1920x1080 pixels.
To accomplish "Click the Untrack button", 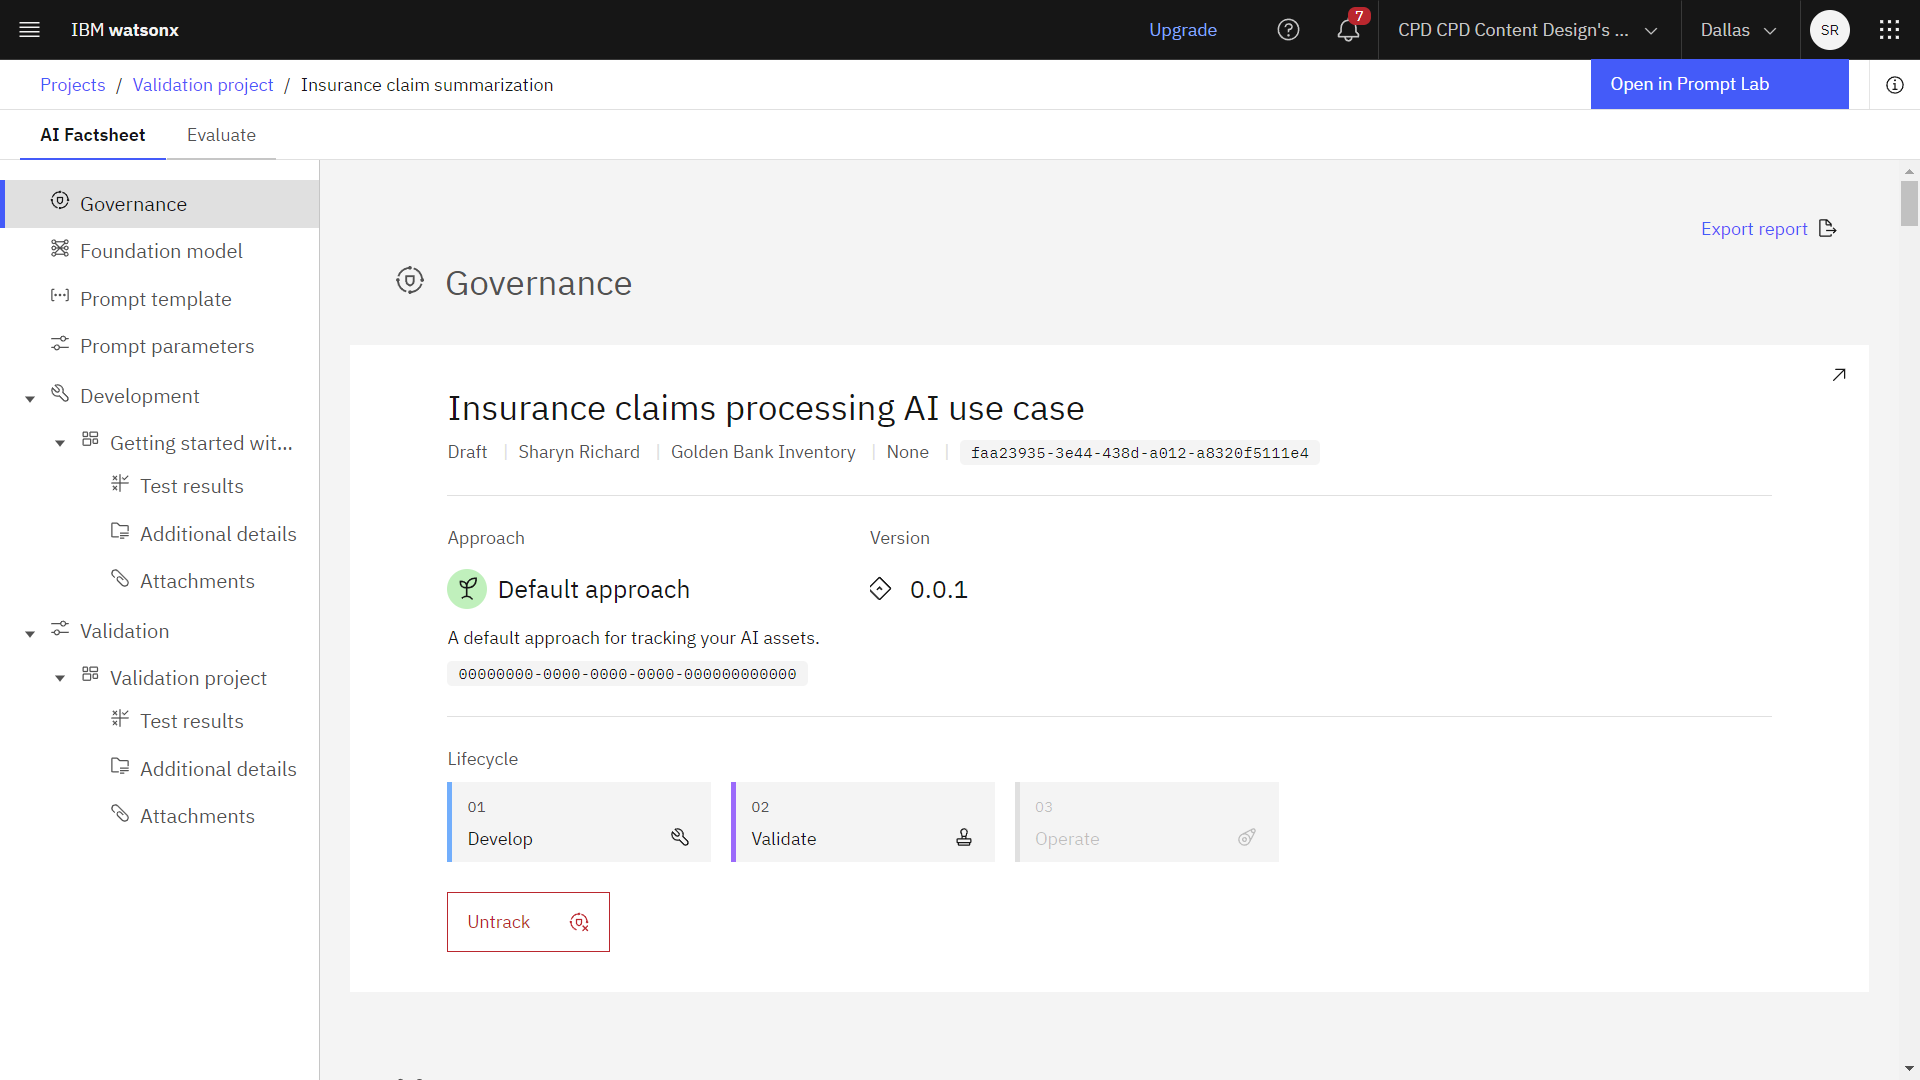I will coord(528,922).
